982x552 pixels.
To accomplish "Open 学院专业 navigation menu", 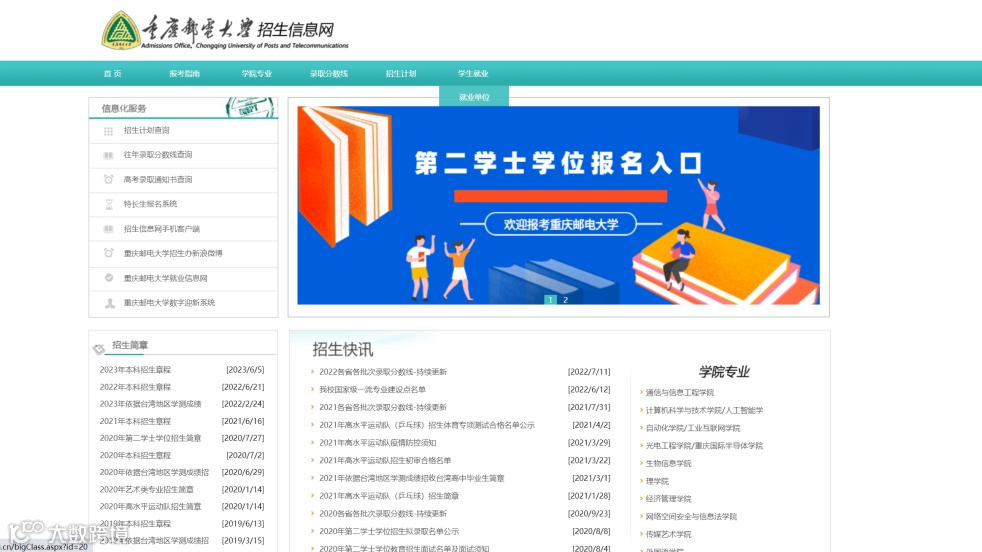I will pyautogui.click(x=257, y=73).
